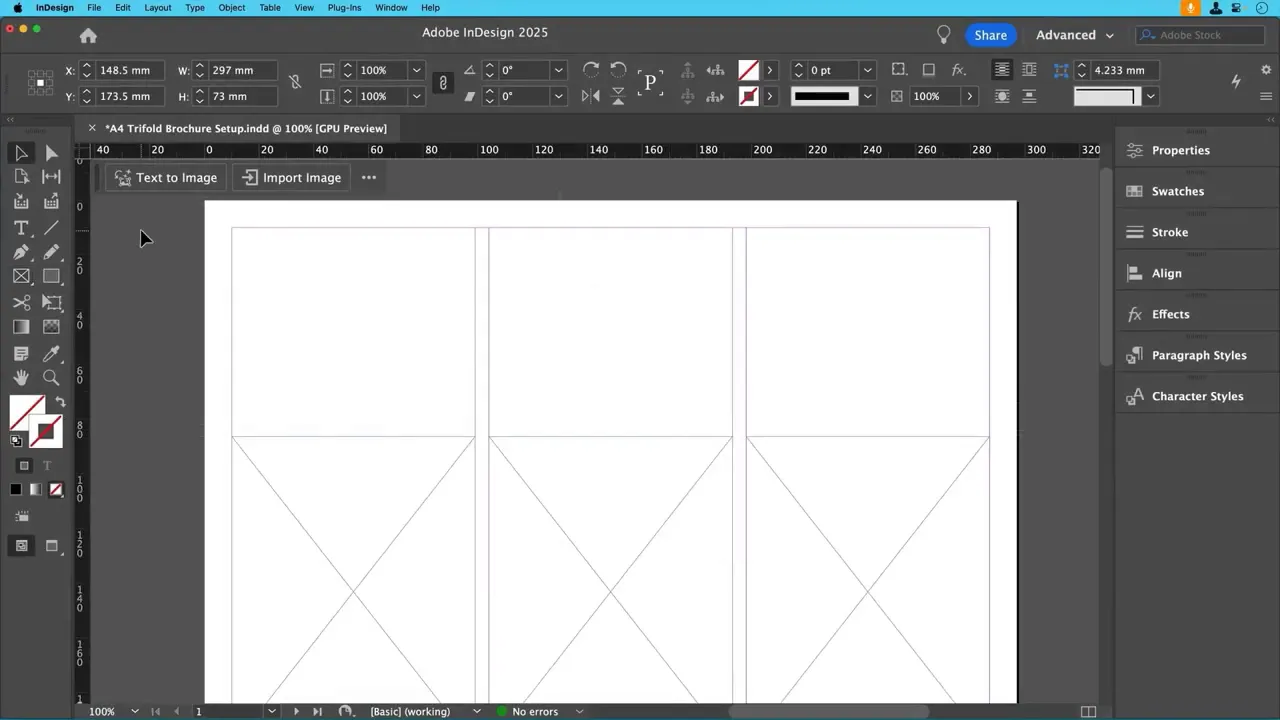Image resolution: width=1280 pixels, height=720 pixels.
Task: Expand the zoom percentage dropdown at bottom left
Action: click(135, 711)
